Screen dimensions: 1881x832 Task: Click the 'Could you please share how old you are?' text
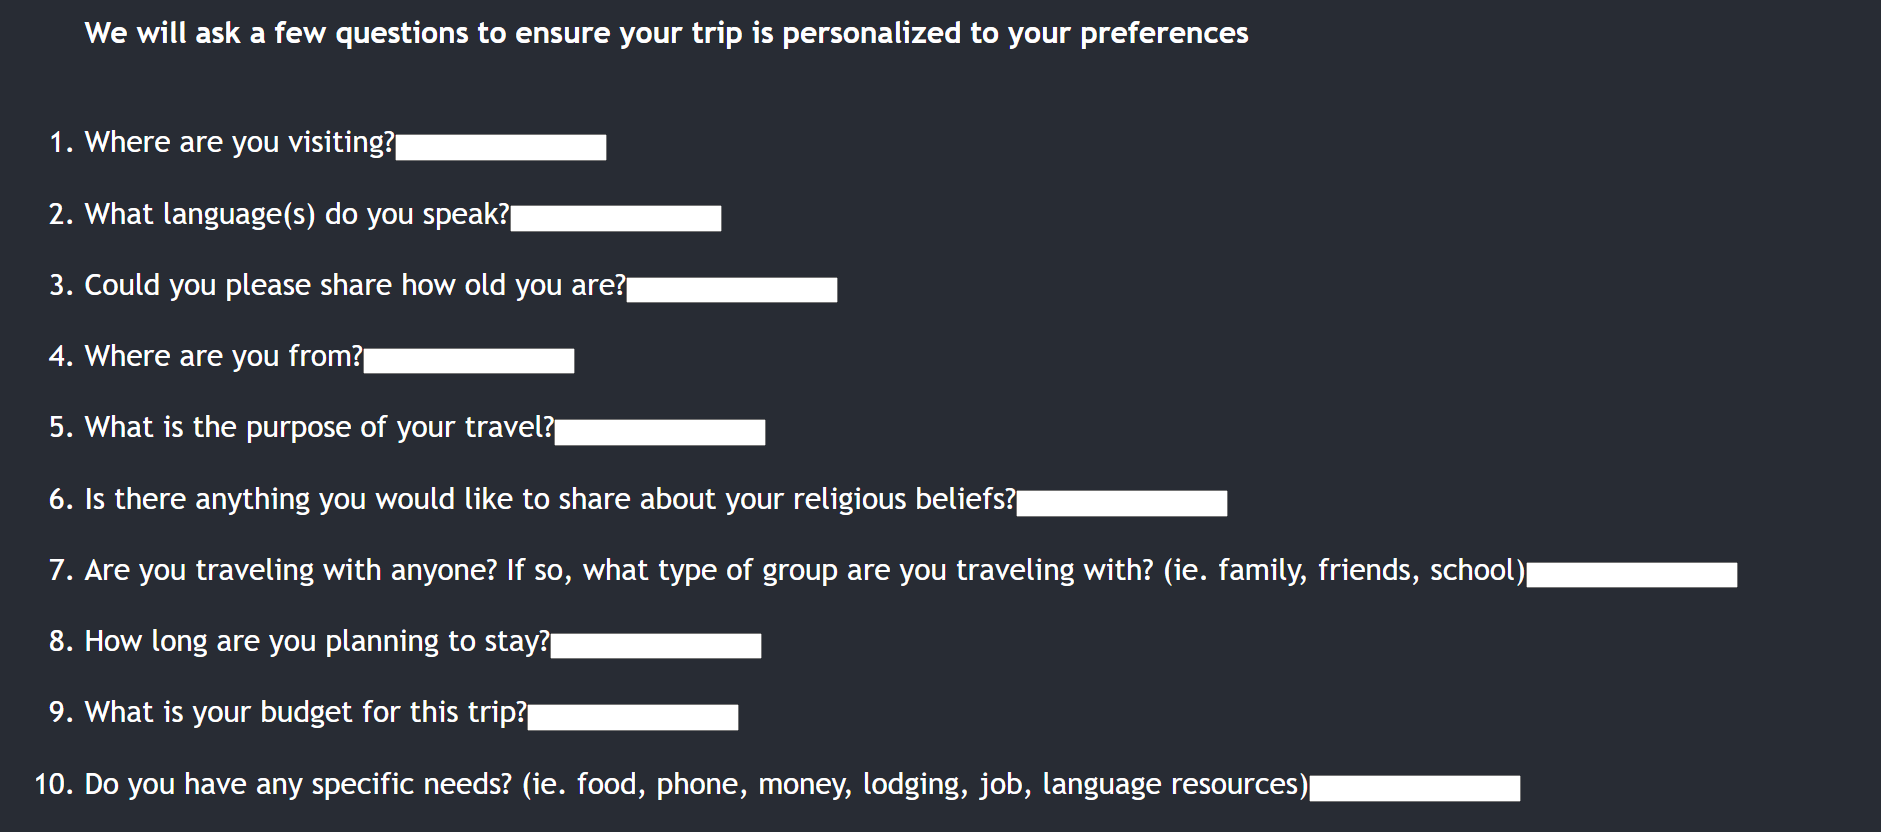355,285
